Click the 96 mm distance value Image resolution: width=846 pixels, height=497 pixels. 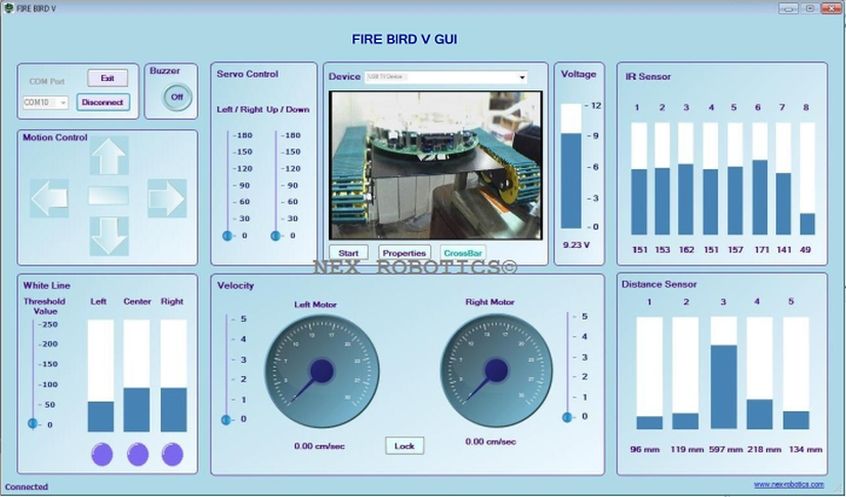click(x=645, y=449)
